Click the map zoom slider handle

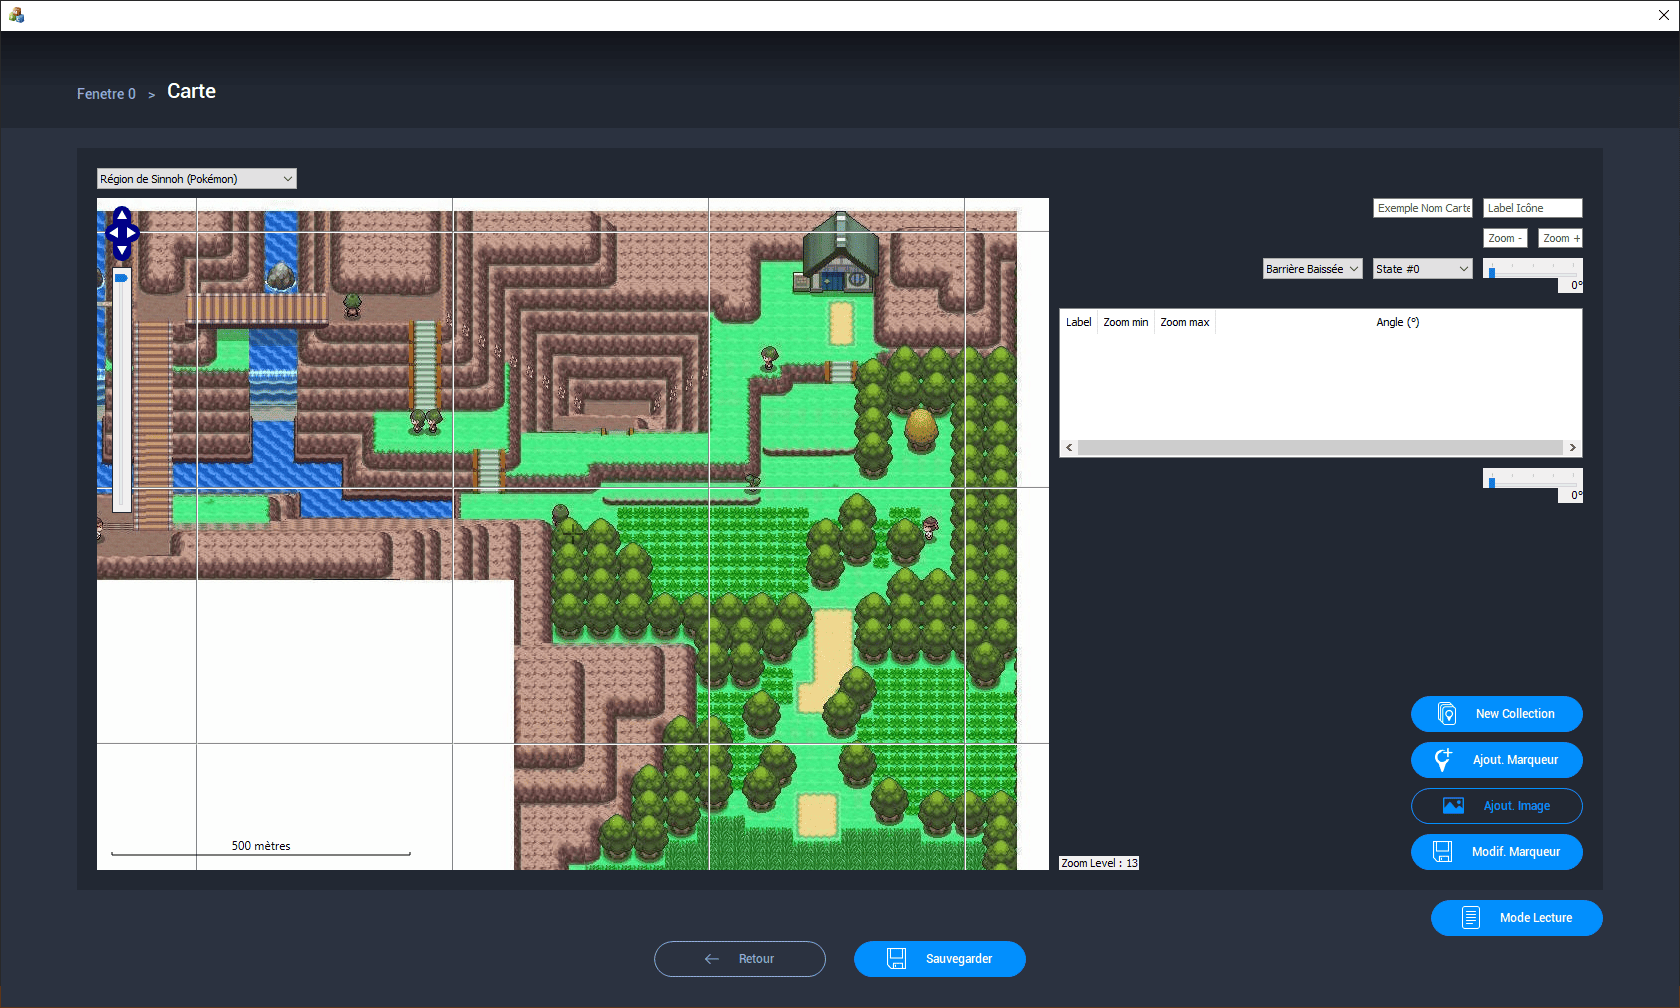(x=121, y=278)
